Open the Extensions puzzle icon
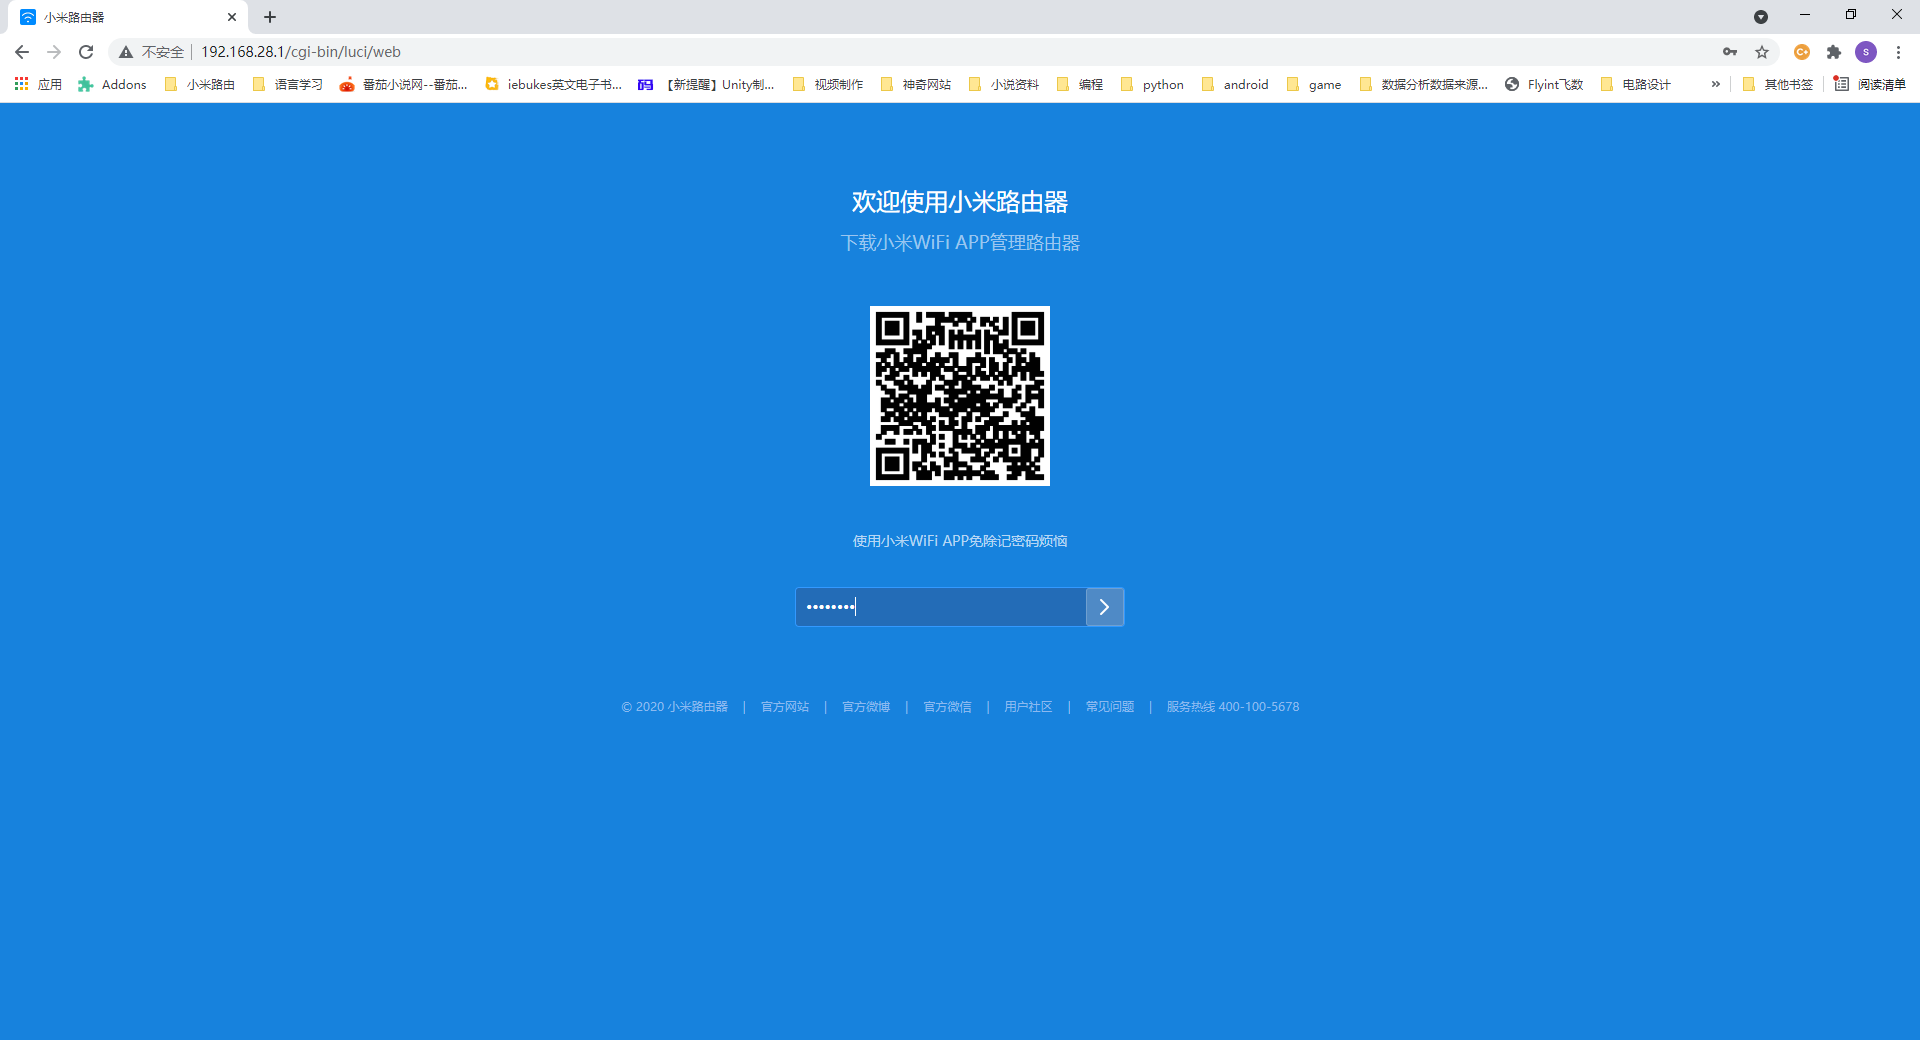This screenshot has height=1040, width=1920. coord(1834,52)
